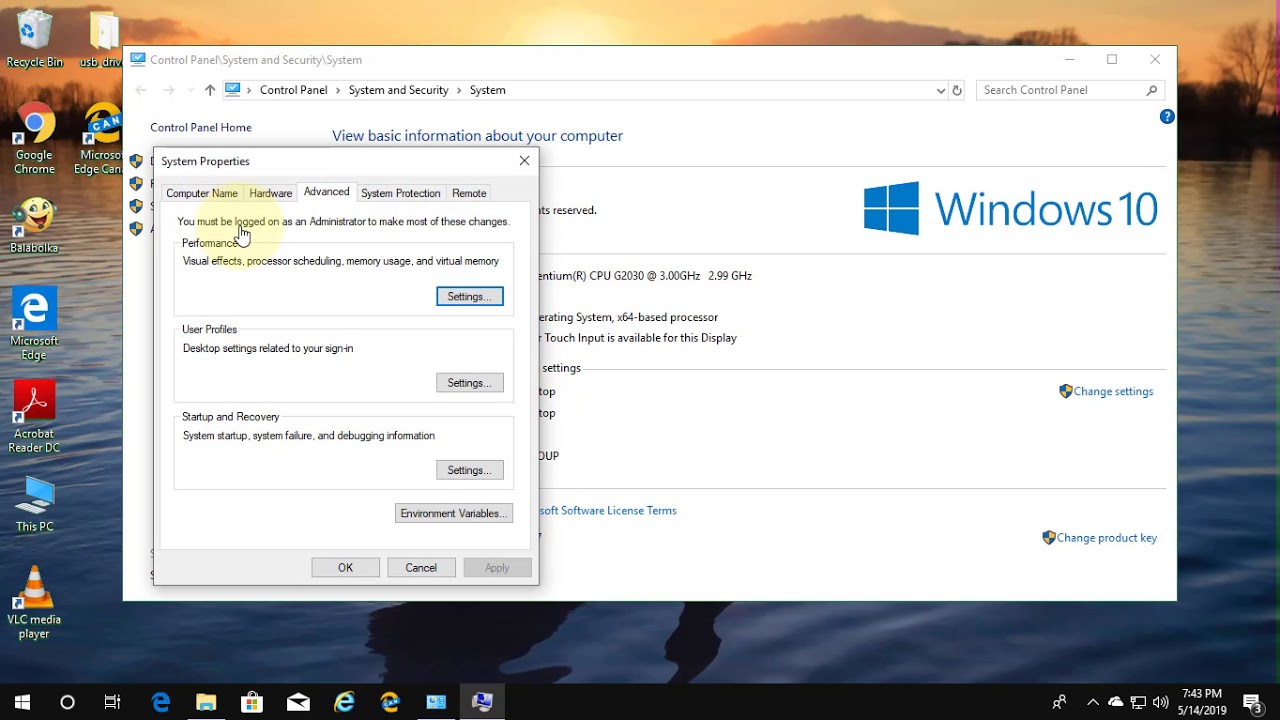Viewport: 1280px width, 720px height.
Task: Open Edge Canary from taskbar
Action: [390, 702]
